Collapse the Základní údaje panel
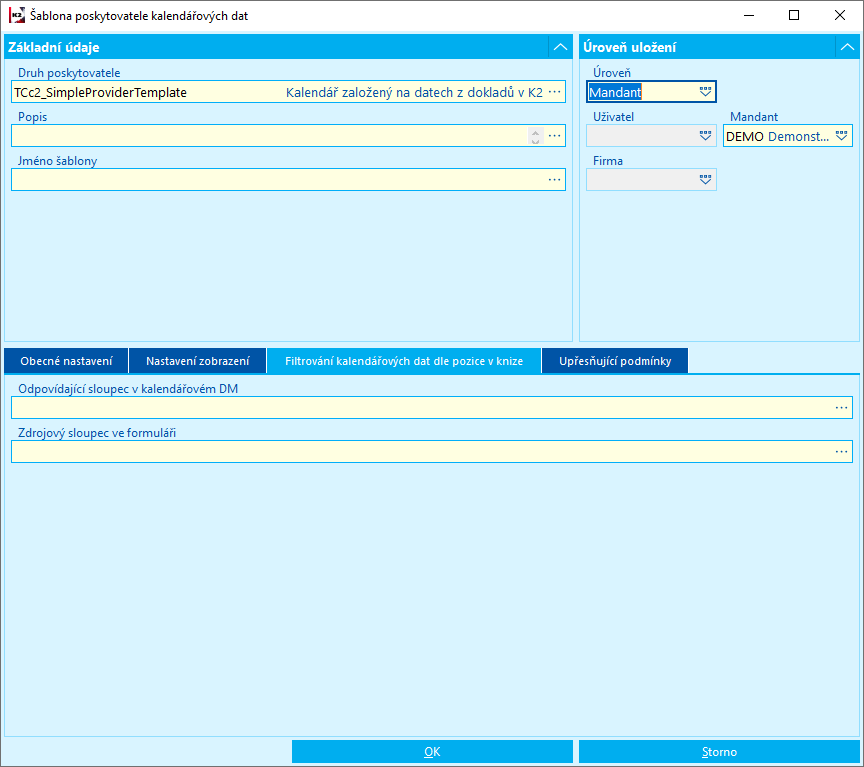The image size is (864, 767). click(560, 47)
